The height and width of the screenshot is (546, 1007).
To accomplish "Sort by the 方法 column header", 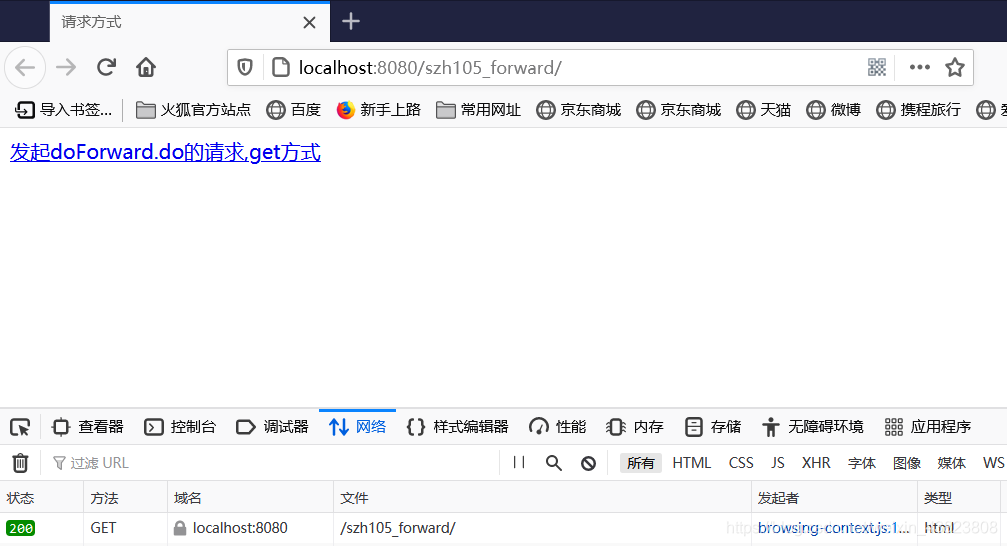I will [125, 498].
